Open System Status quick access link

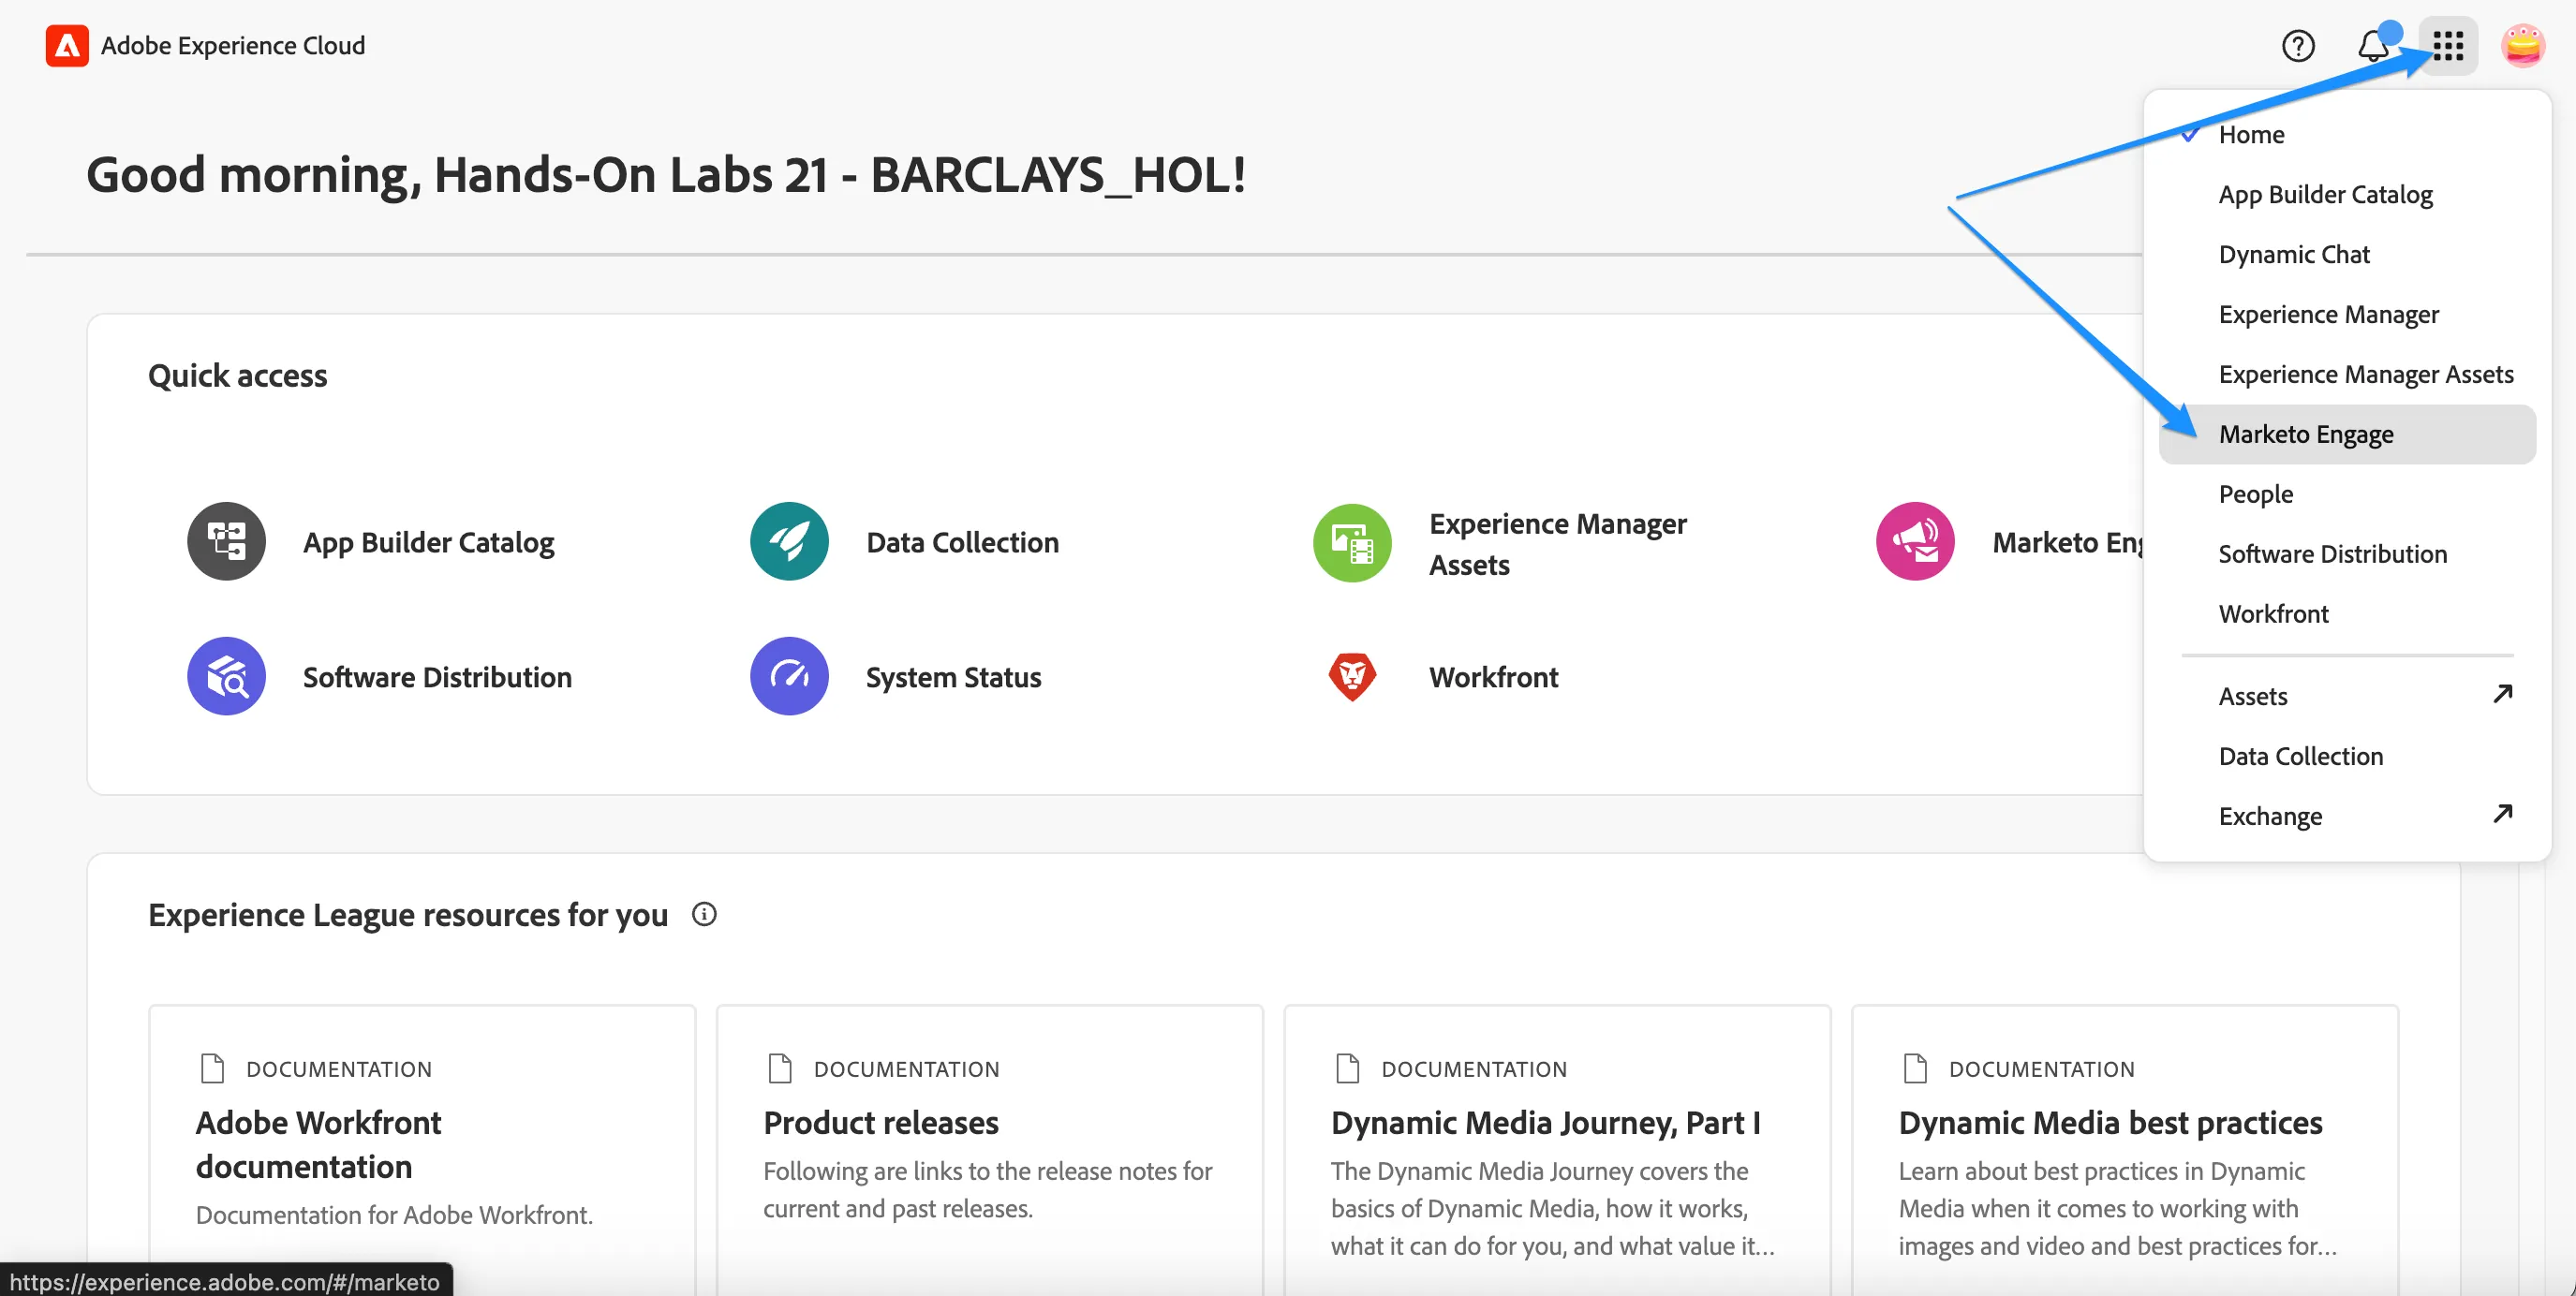coord(953,677)
